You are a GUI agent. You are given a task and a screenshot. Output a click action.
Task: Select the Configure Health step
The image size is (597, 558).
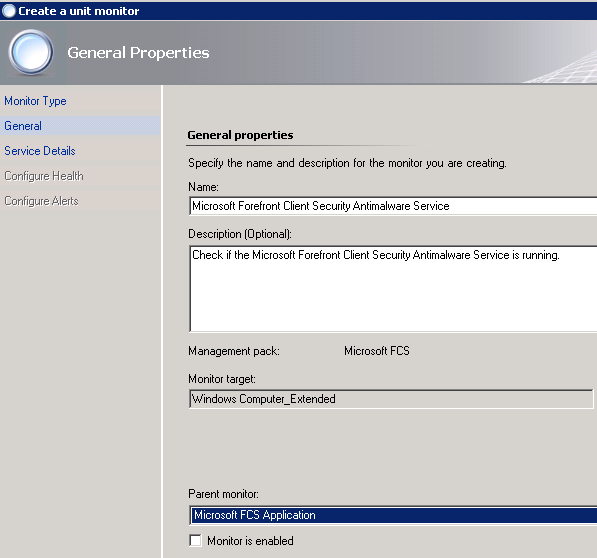(x=44, y=176)
